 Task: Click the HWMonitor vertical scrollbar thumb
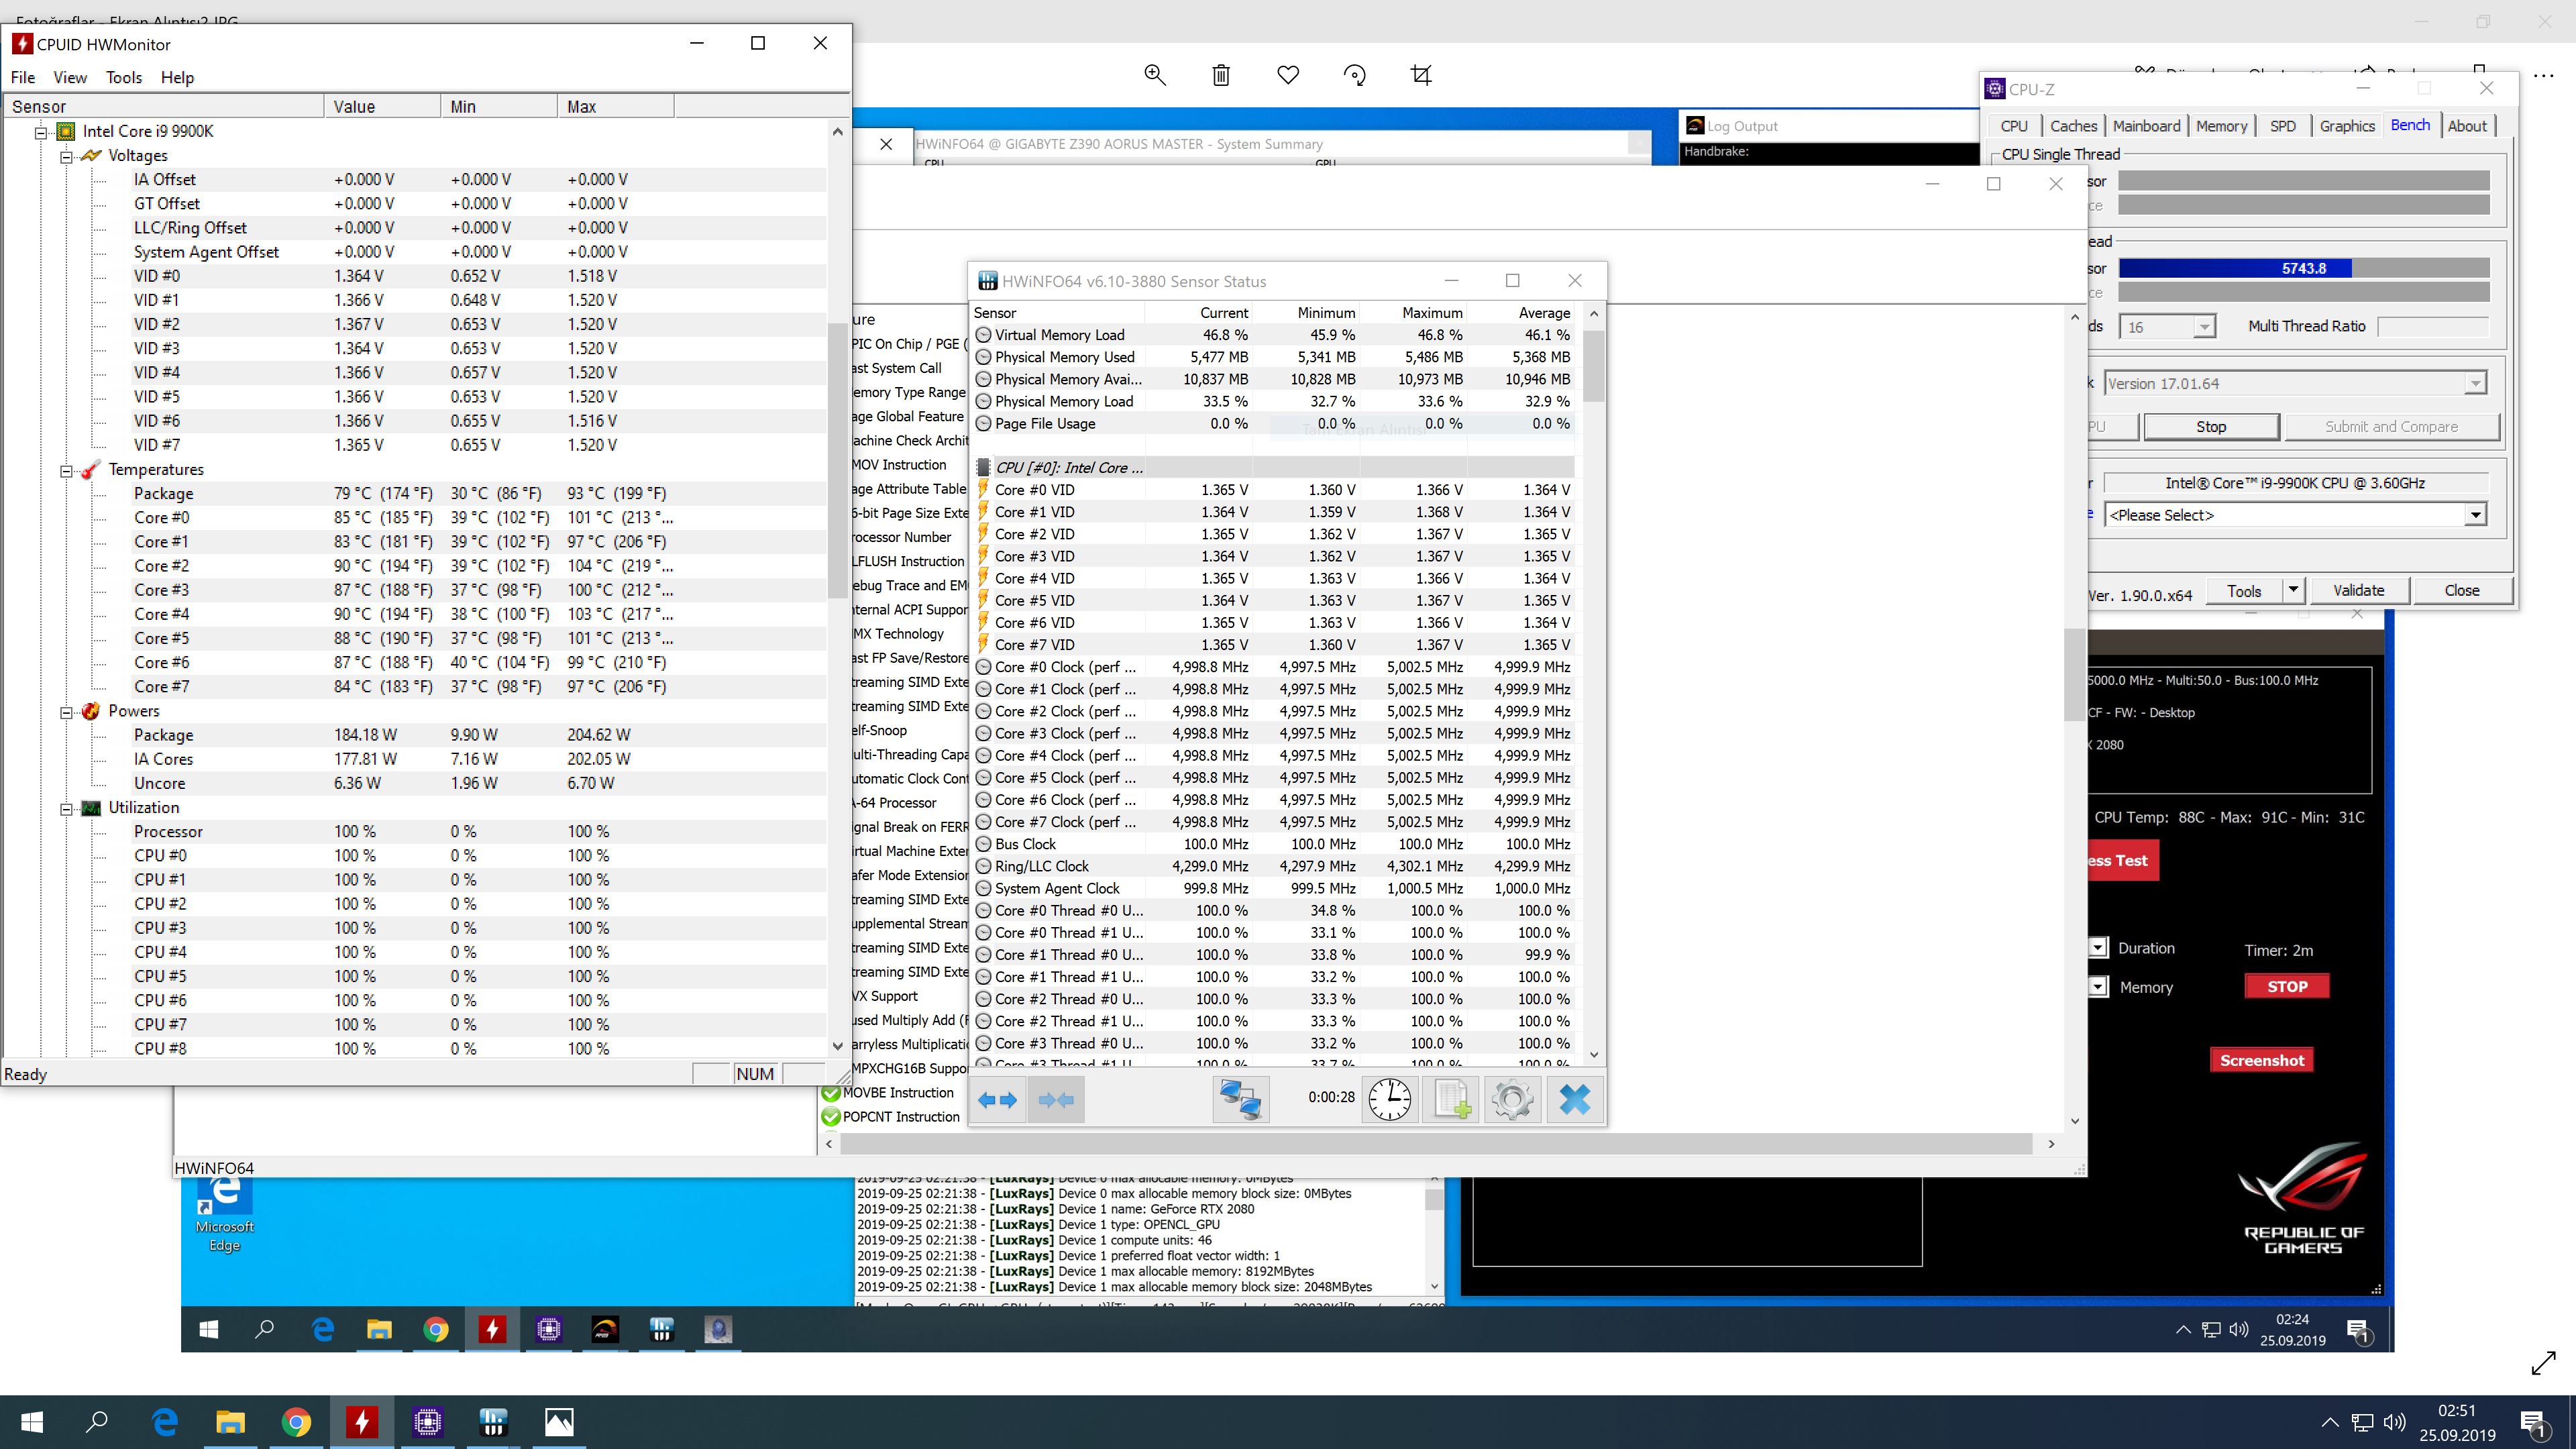pyautogui.click(x=837, y=460)
